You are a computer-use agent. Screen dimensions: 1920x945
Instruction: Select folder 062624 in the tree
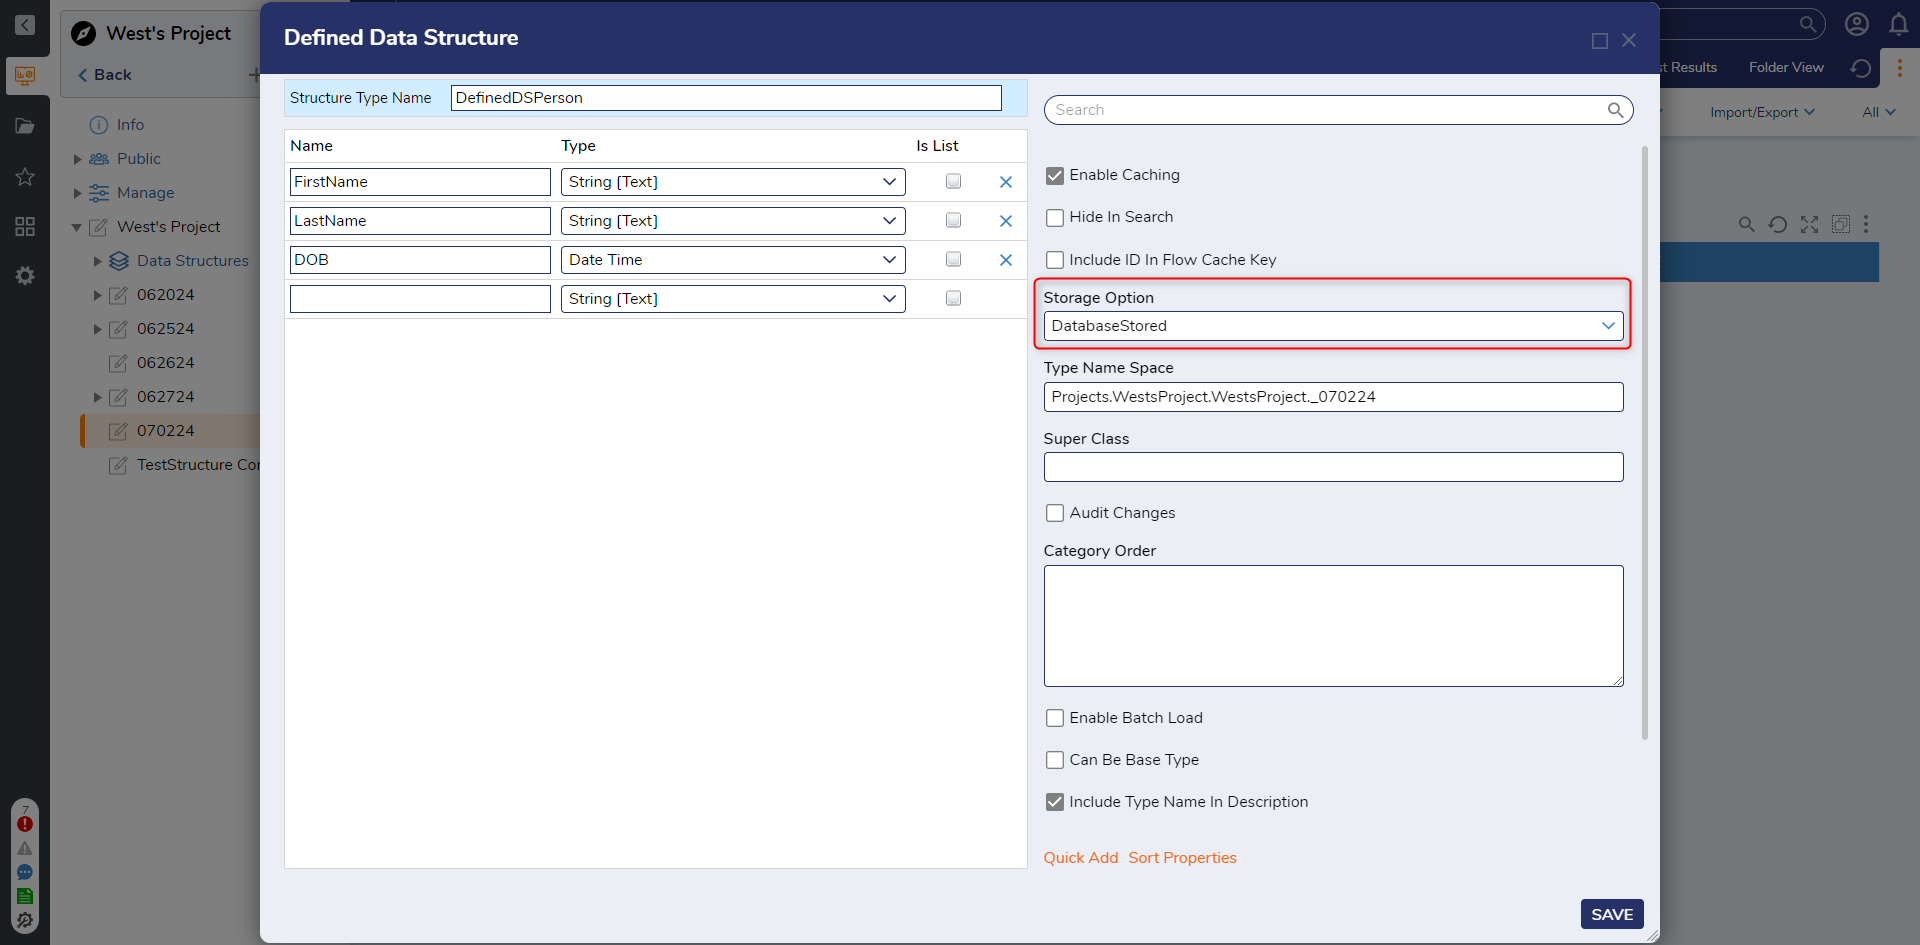point(166,363)
